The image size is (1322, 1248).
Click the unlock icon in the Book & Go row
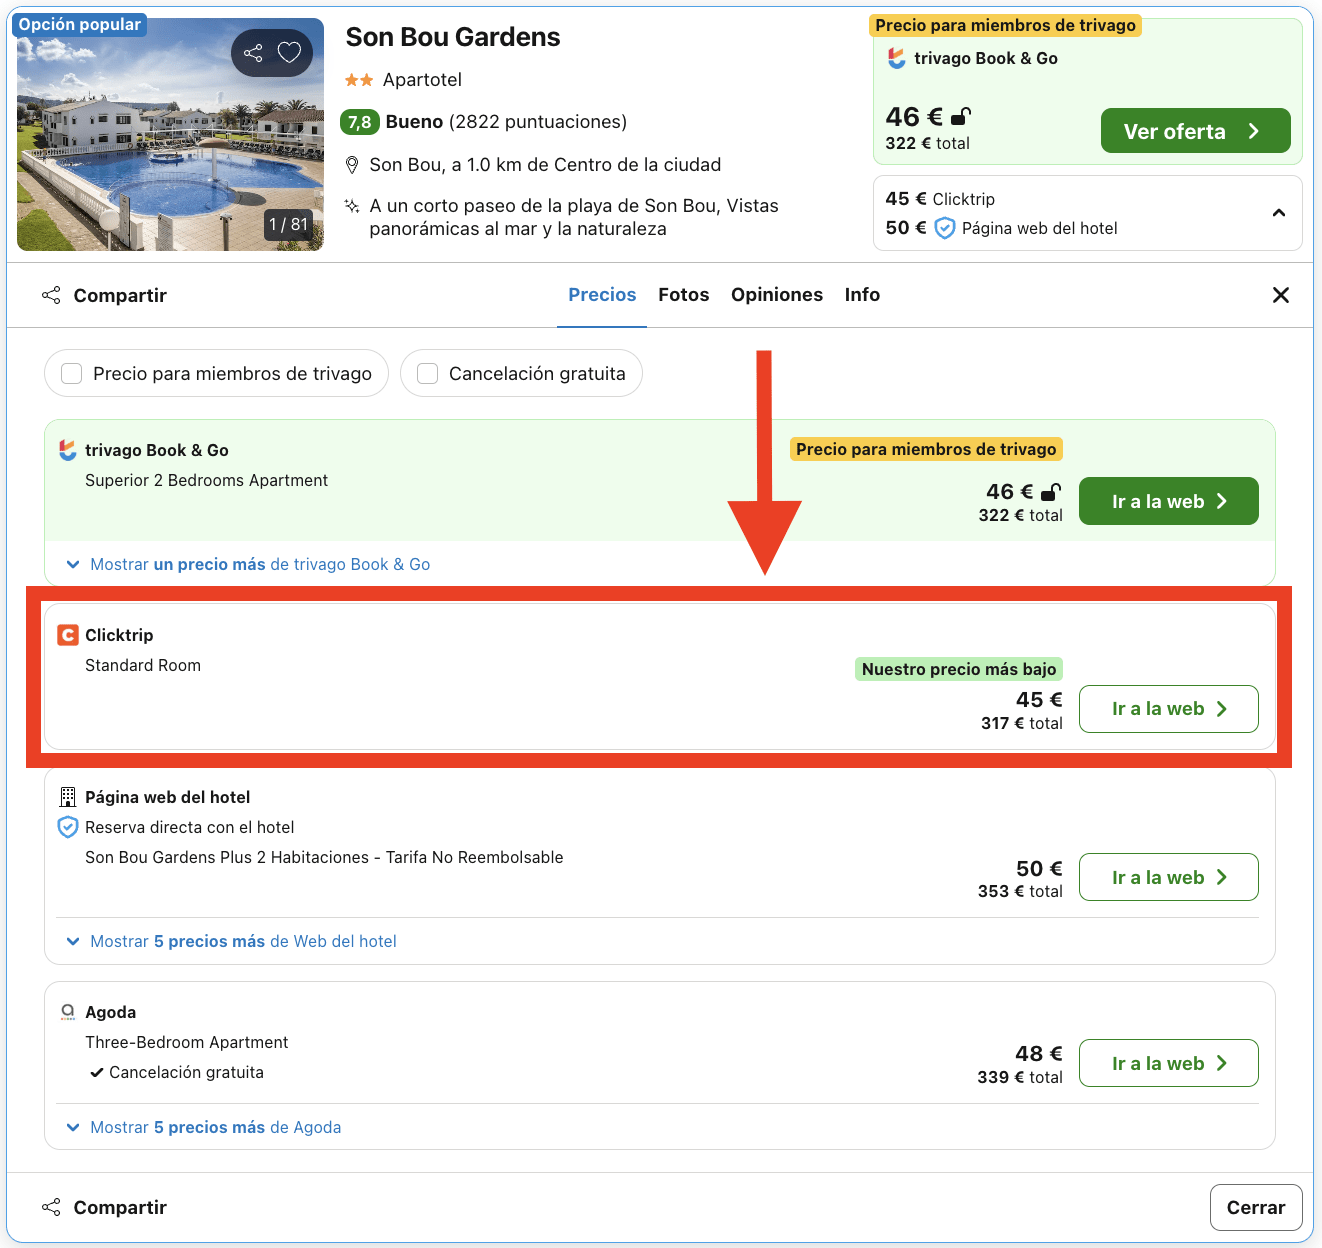(x=1051, y=492)
